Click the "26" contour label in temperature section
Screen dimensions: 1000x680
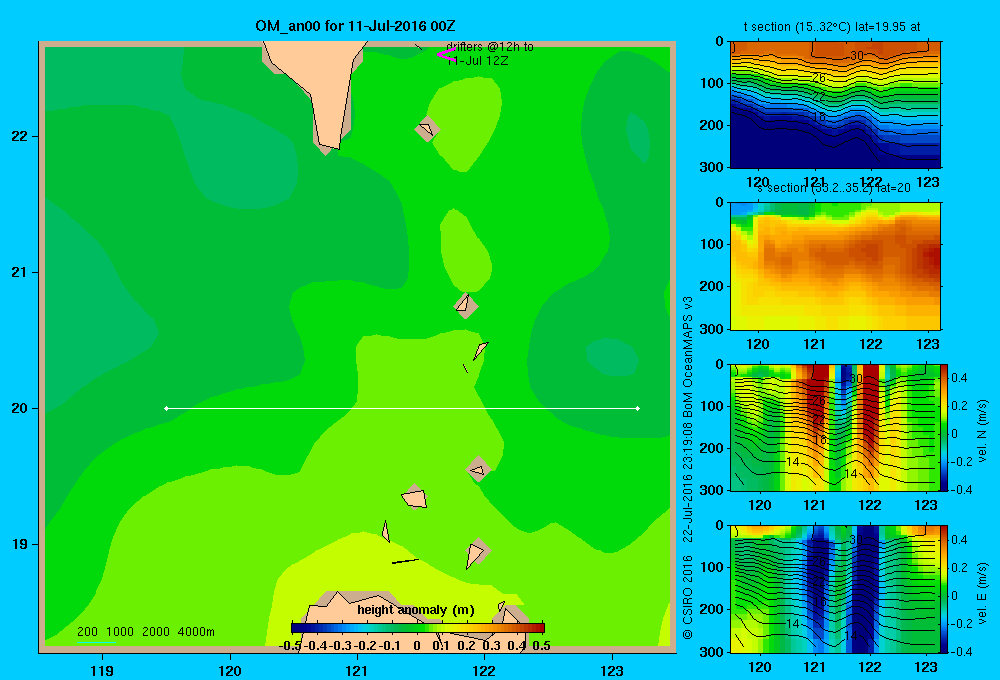point(819,78)
